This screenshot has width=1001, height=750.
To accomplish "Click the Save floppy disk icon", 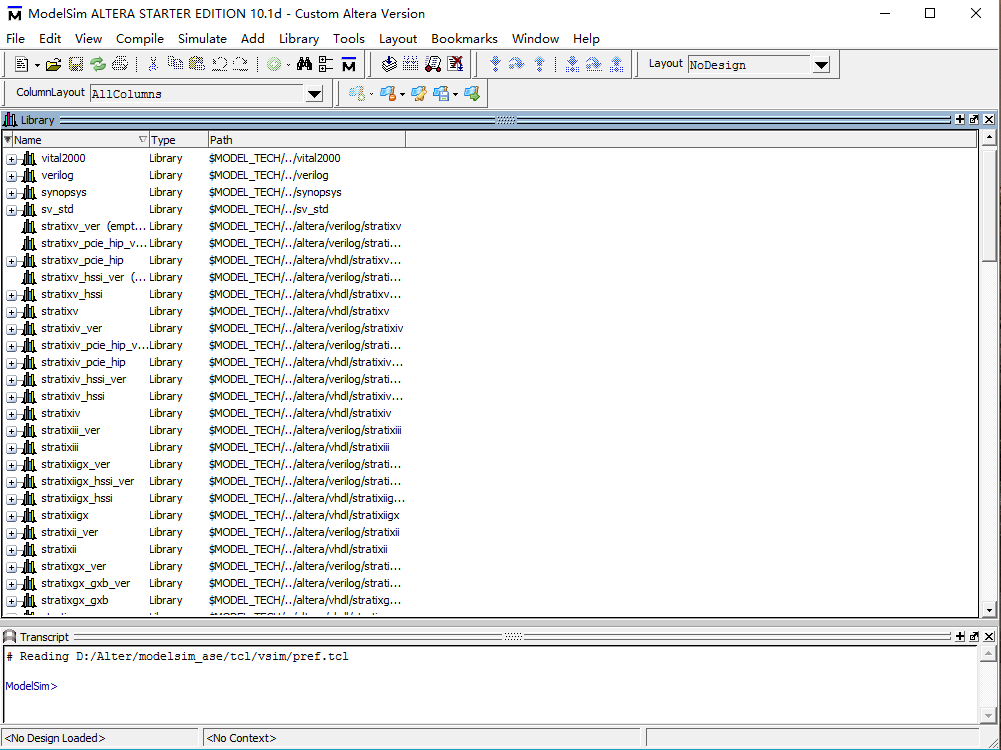I will 76,64.
